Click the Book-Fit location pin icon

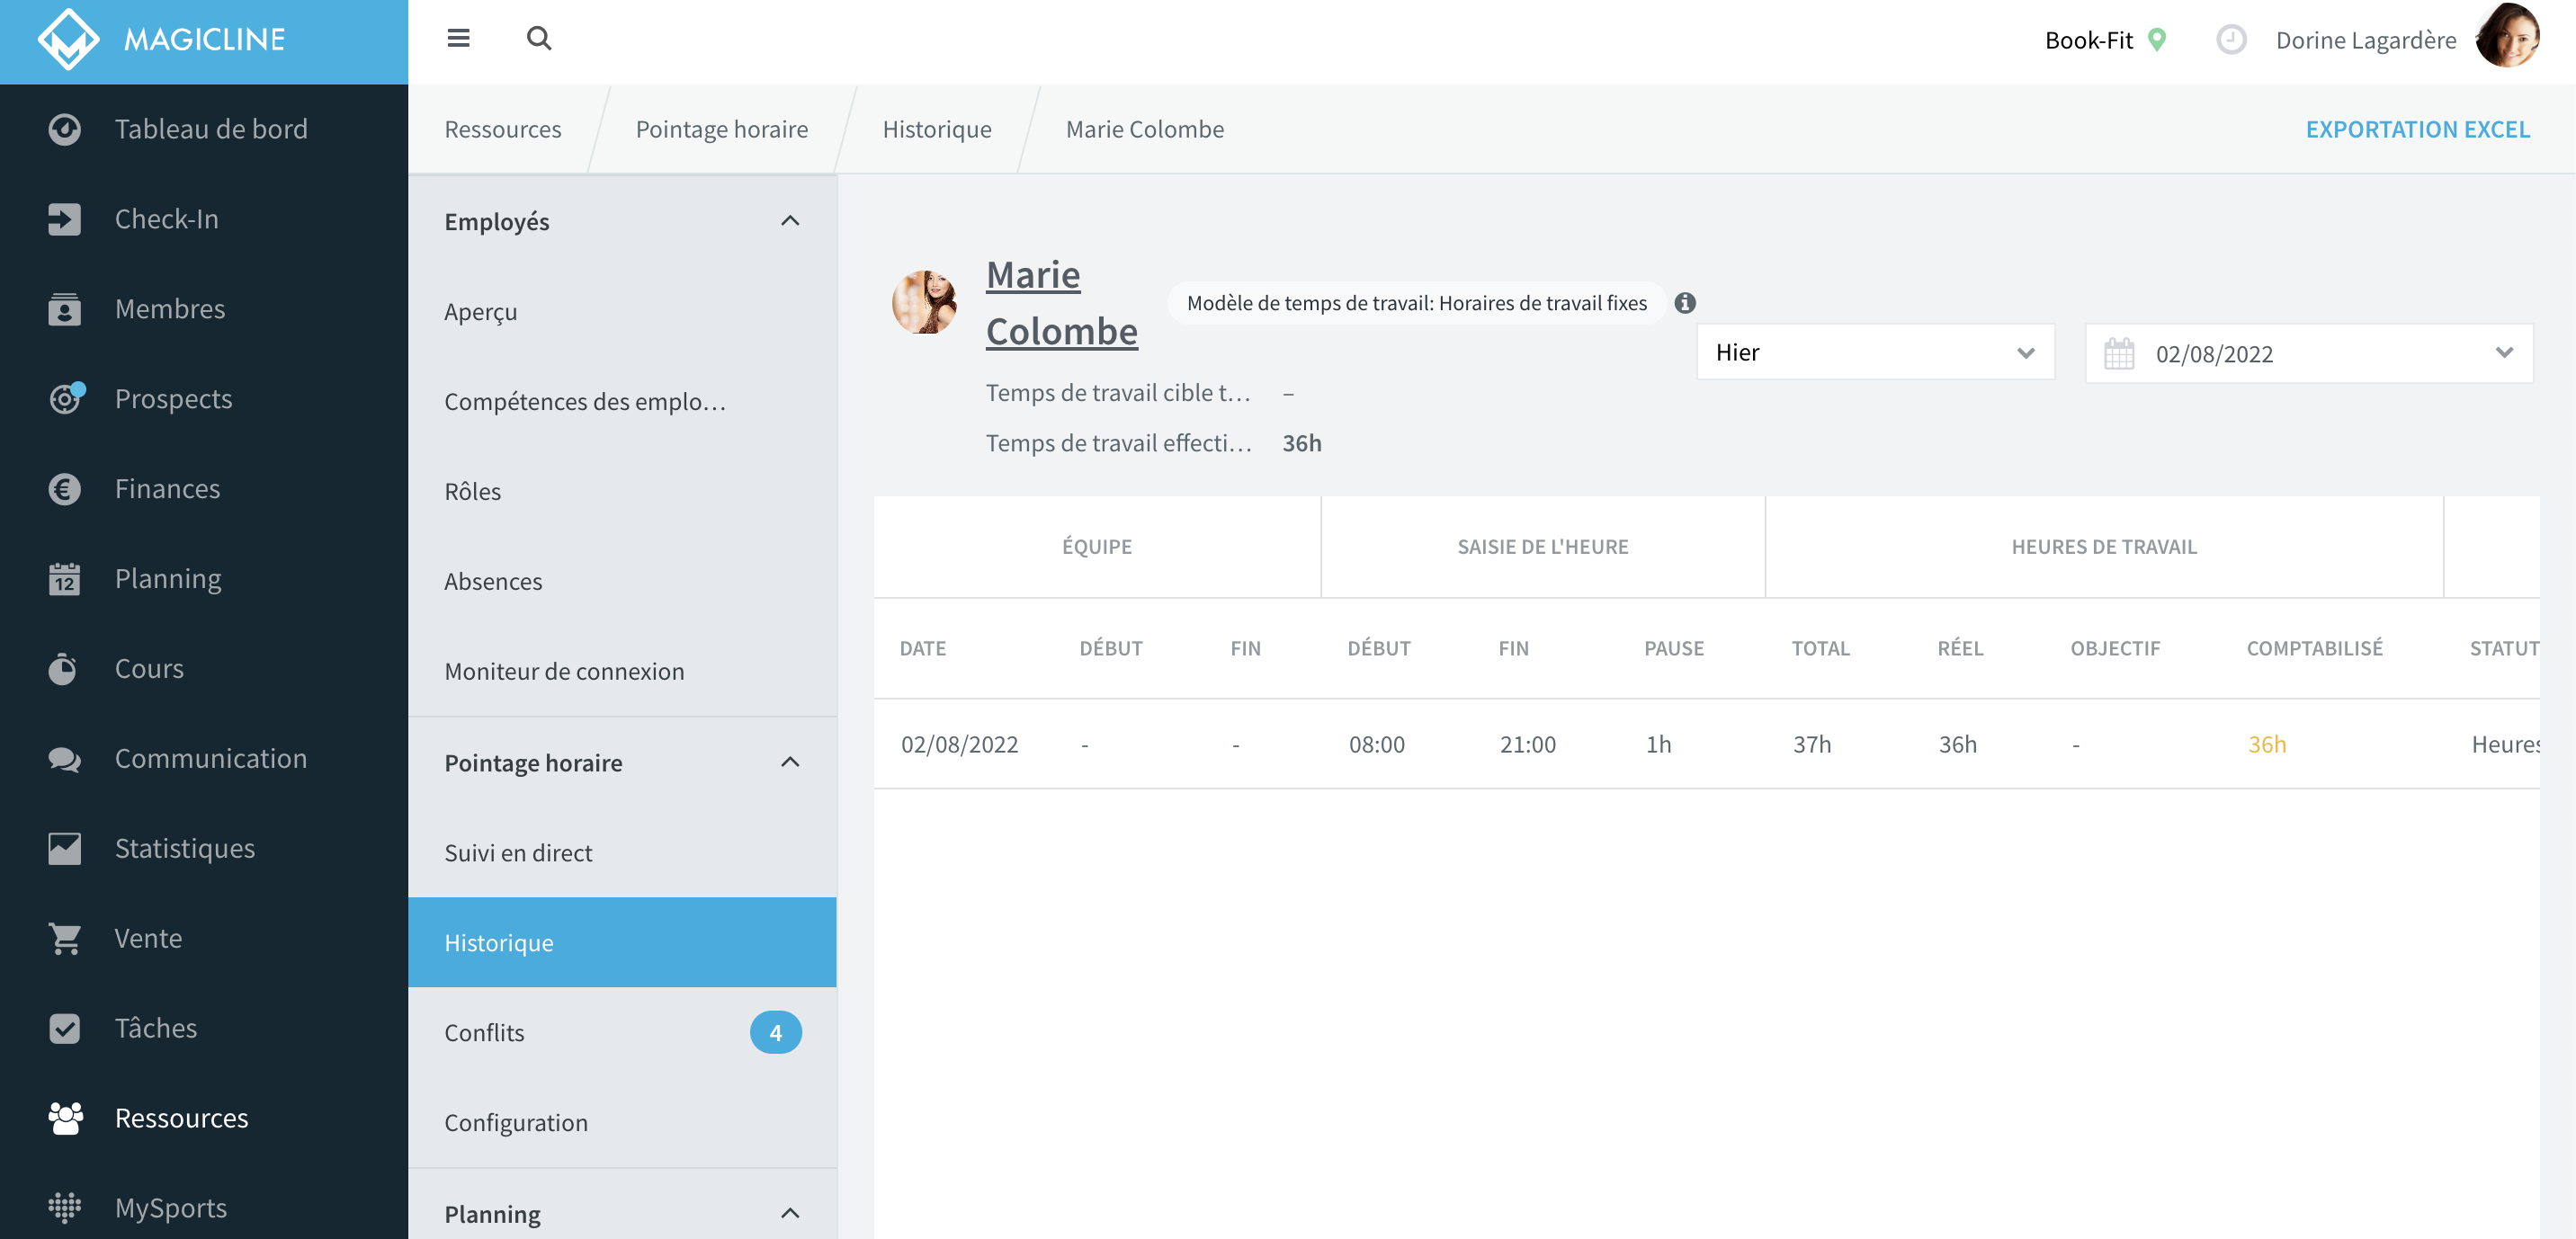pyautogui.click(x=2158, y=40)
